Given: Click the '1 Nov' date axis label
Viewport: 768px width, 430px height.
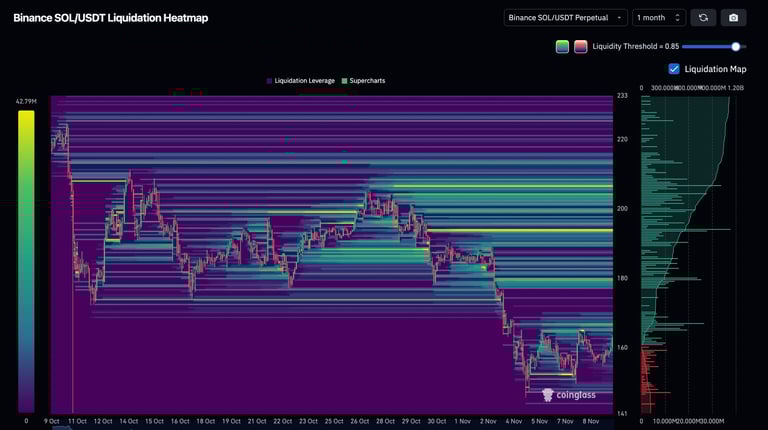Looking at the screenshot, I should [x=462, y=421].
